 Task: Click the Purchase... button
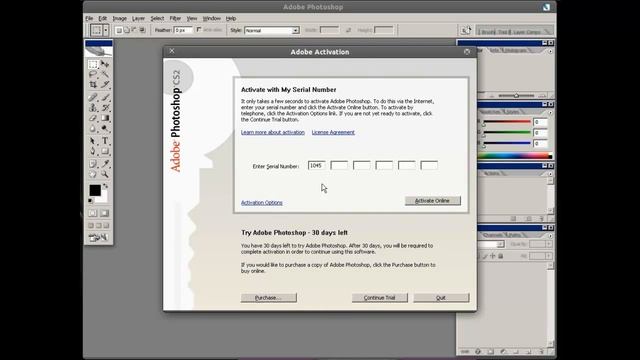[x=269, y=298]
